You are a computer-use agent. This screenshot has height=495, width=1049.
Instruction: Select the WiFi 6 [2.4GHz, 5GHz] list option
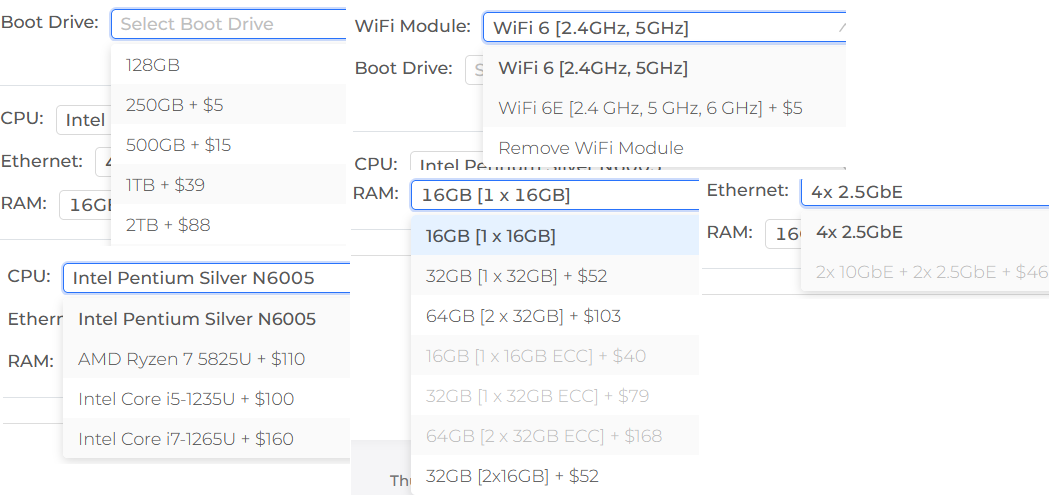click(593, 68)
